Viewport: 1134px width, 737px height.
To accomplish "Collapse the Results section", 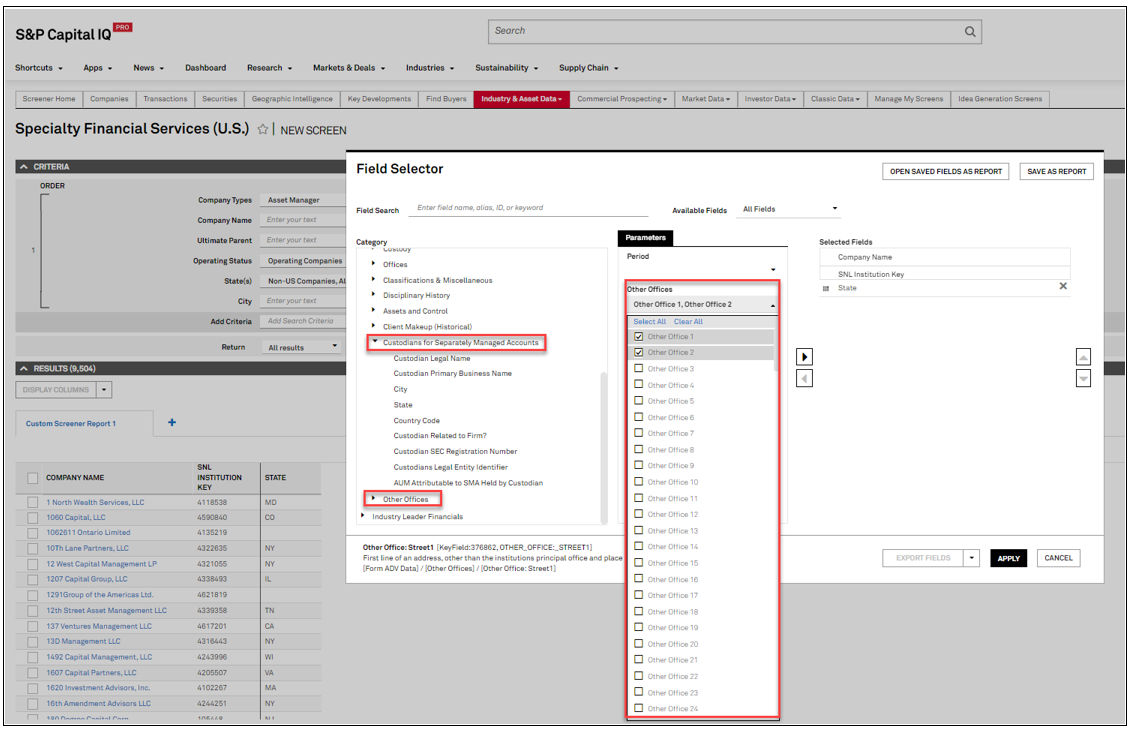I will tap(24, 369).
